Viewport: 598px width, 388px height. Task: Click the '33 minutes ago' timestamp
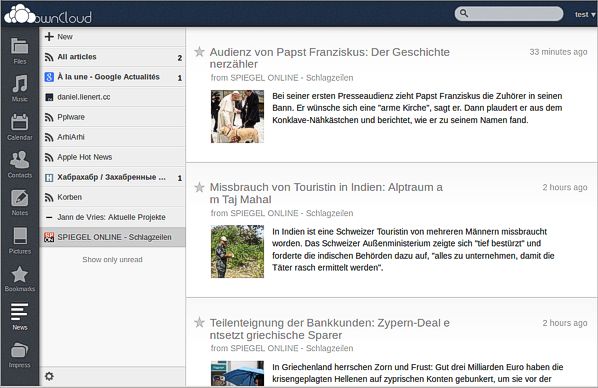tap(558, 52)
